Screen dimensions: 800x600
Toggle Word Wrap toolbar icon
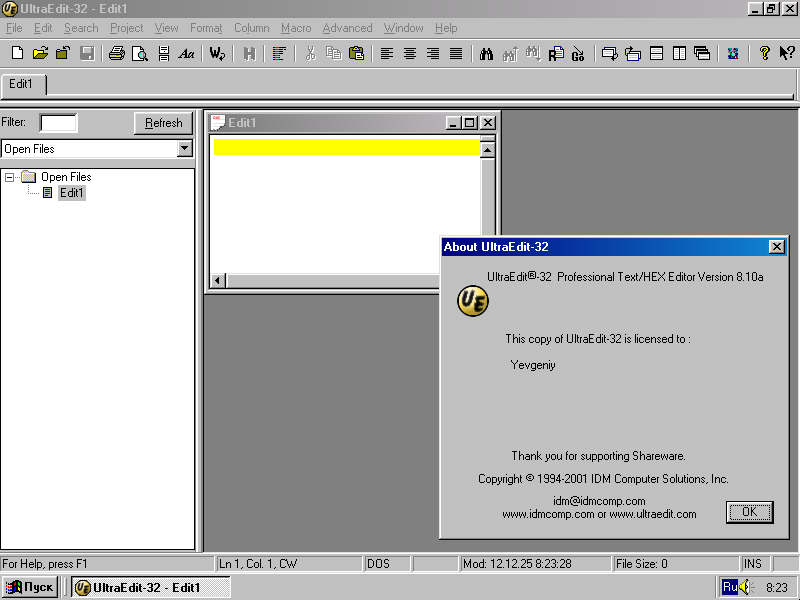click(217, 53)
